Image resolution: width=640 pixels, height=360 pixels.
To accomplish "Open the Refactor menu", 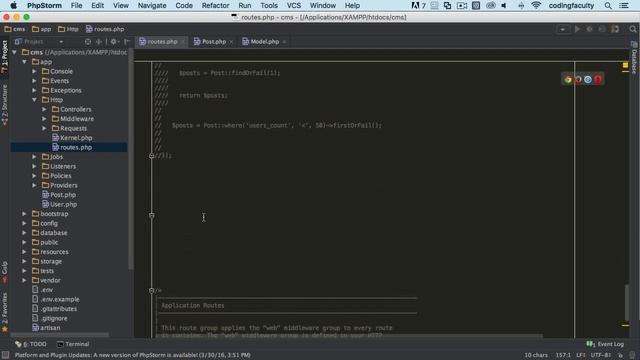I will (215, 6).
